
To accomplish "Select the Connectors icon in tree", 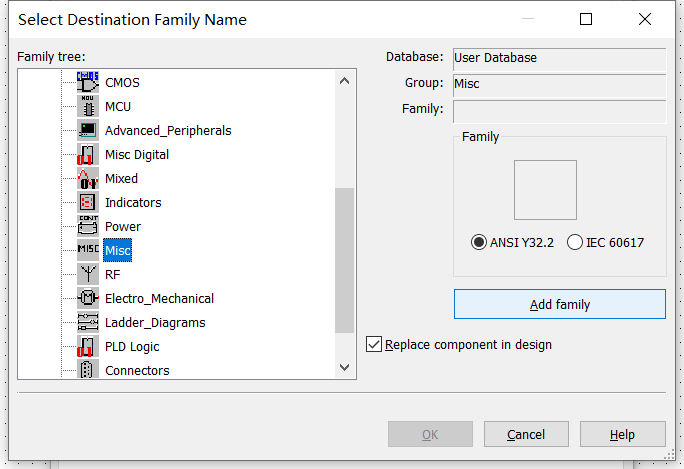I will pyautogui.click(x=88, y=370).
